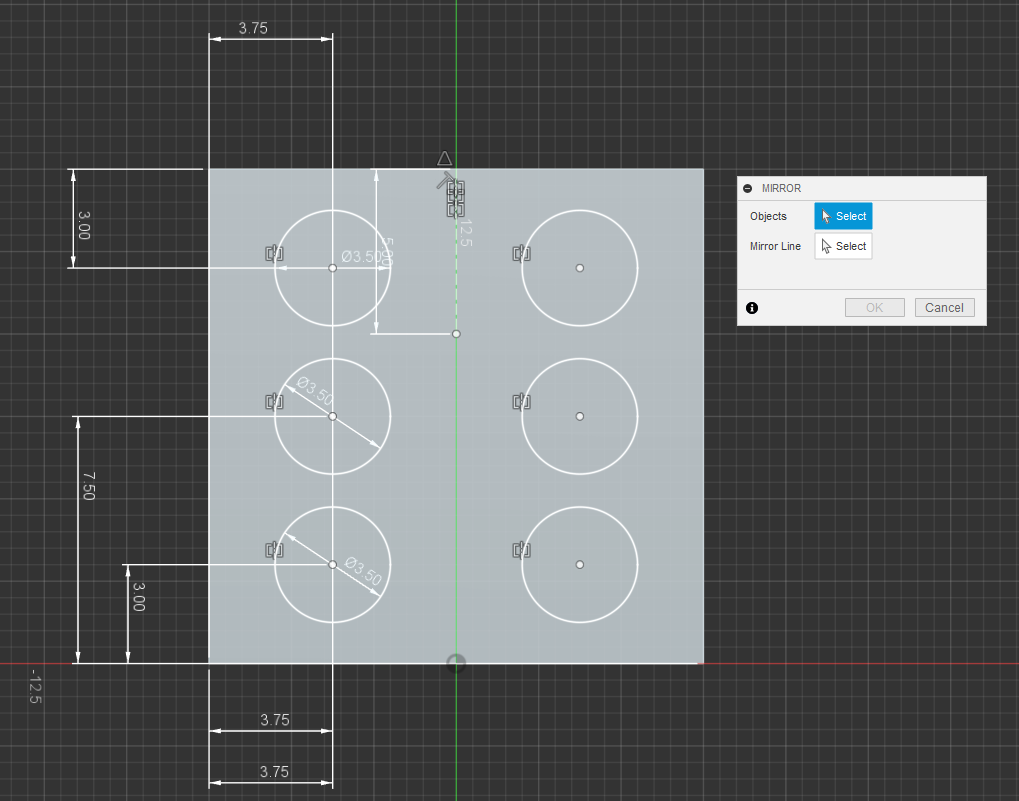Click the sketch origin point on bottom edge
The height and width of the screenshot is (801, 1019).
click(x=456, y=663)
